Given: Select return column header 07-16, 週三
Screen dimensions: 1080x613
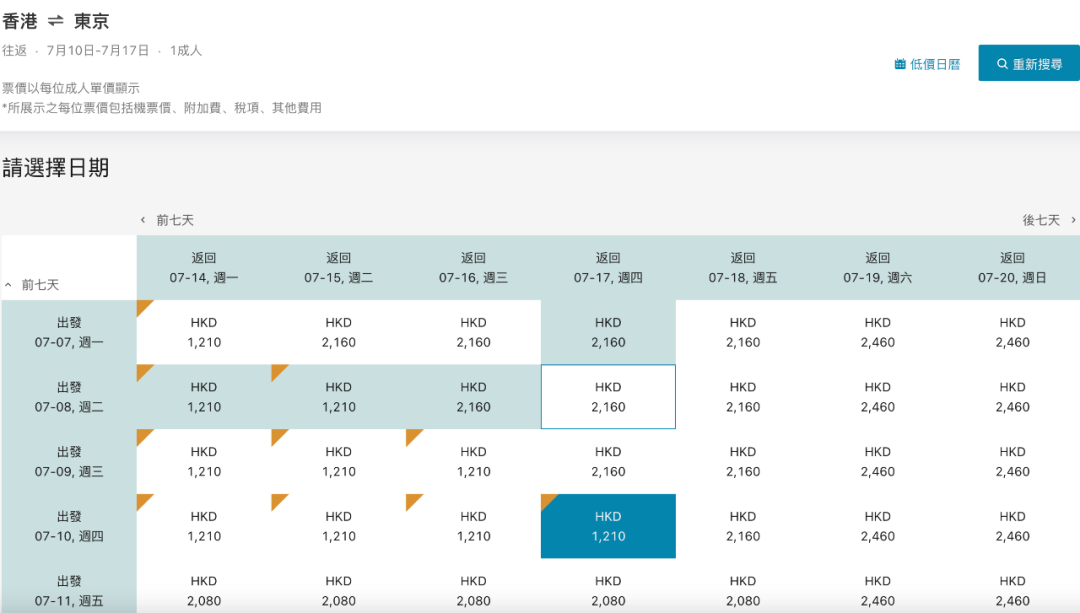Looking at the screenshot, I should tap(473, 268).
